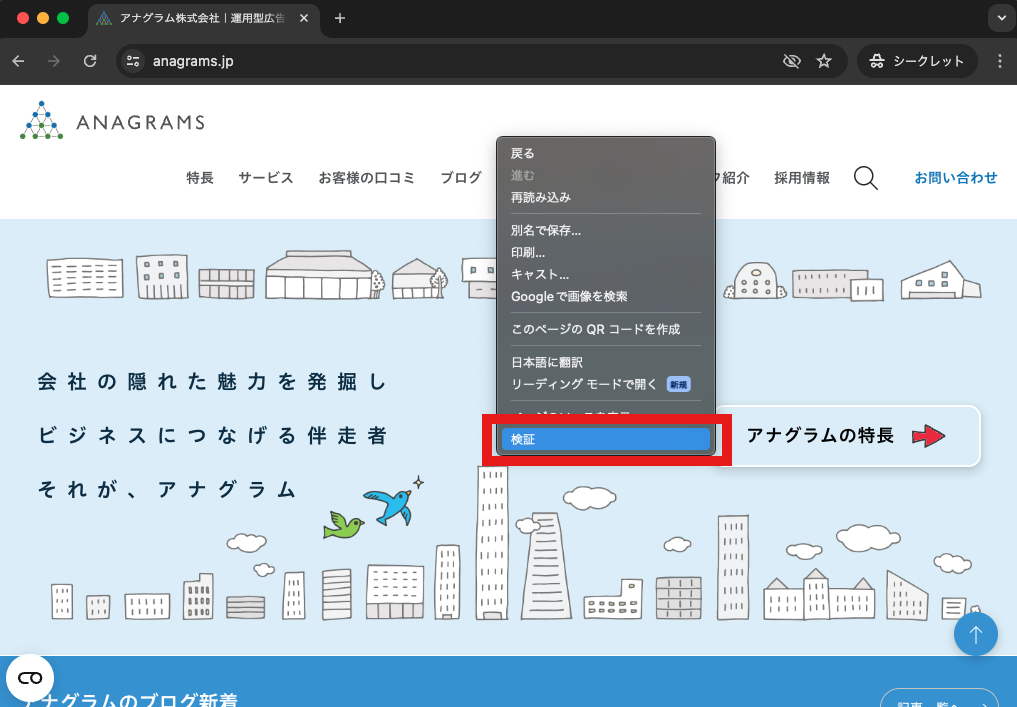Reload the page with refresh icon

90,61
